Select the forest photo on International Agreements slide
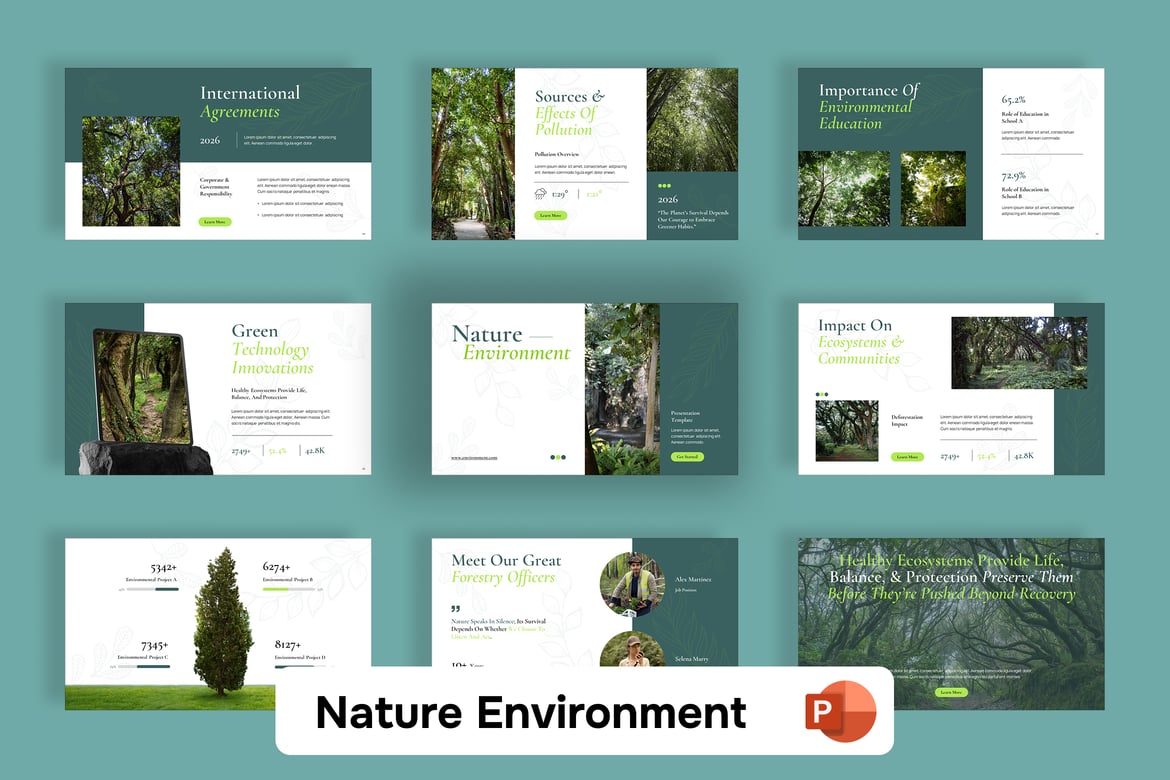Image resolution: width=1170 pixels, height=780 pixels. click(x=131, y=171)
